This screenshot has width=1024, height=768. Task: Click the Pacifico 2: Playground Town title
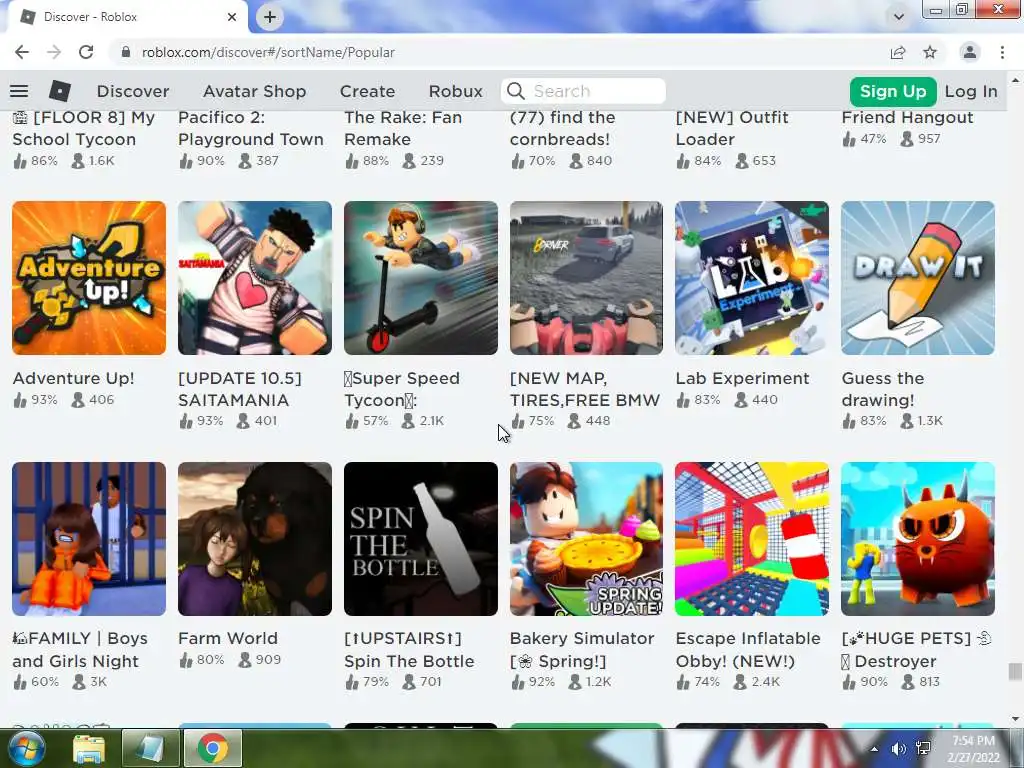pos(251,128)
